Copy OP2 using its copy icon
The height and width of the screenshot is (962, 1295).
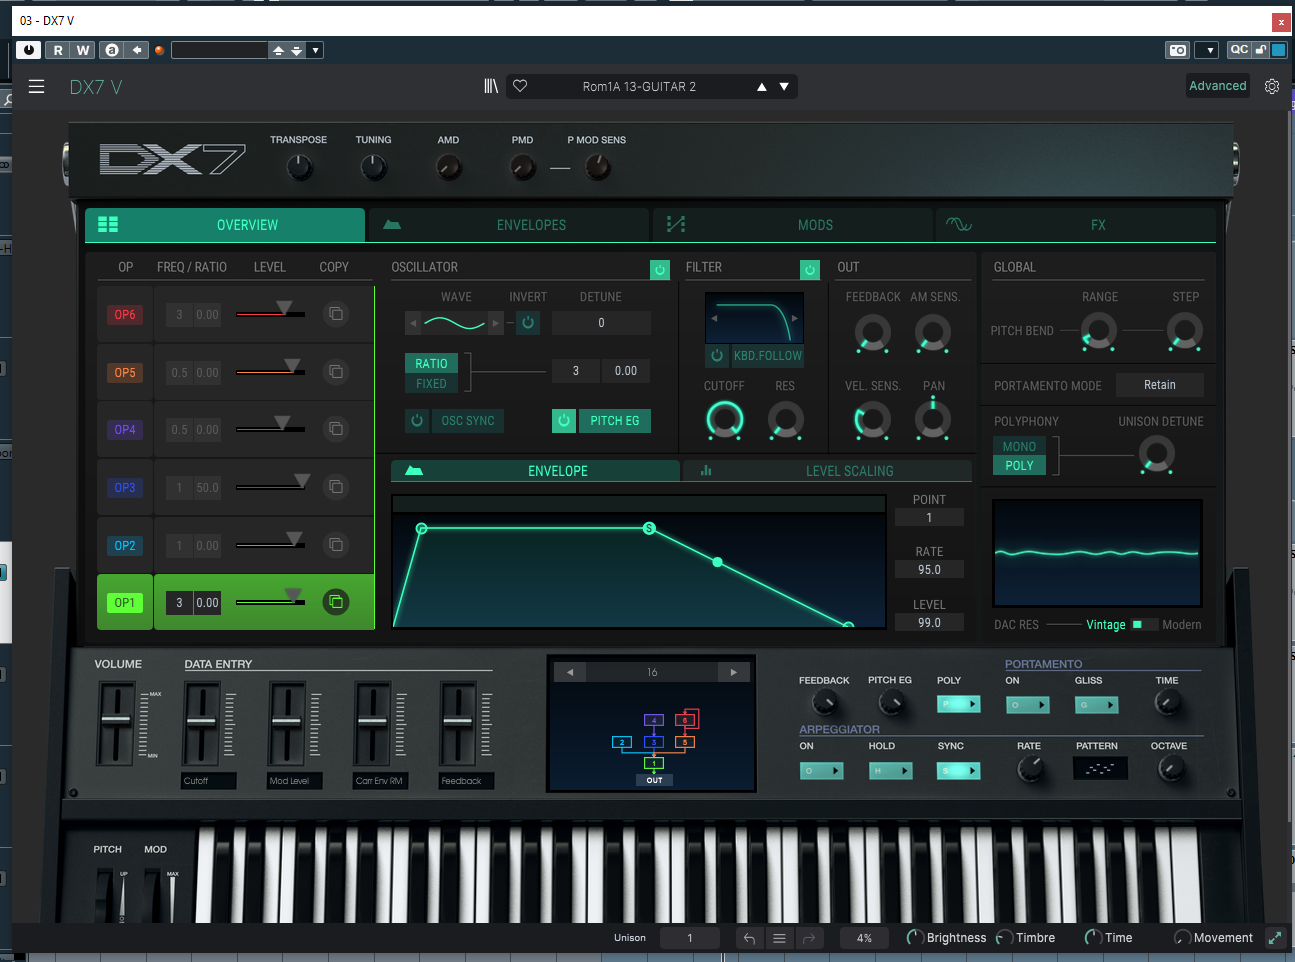click(336, 545)
